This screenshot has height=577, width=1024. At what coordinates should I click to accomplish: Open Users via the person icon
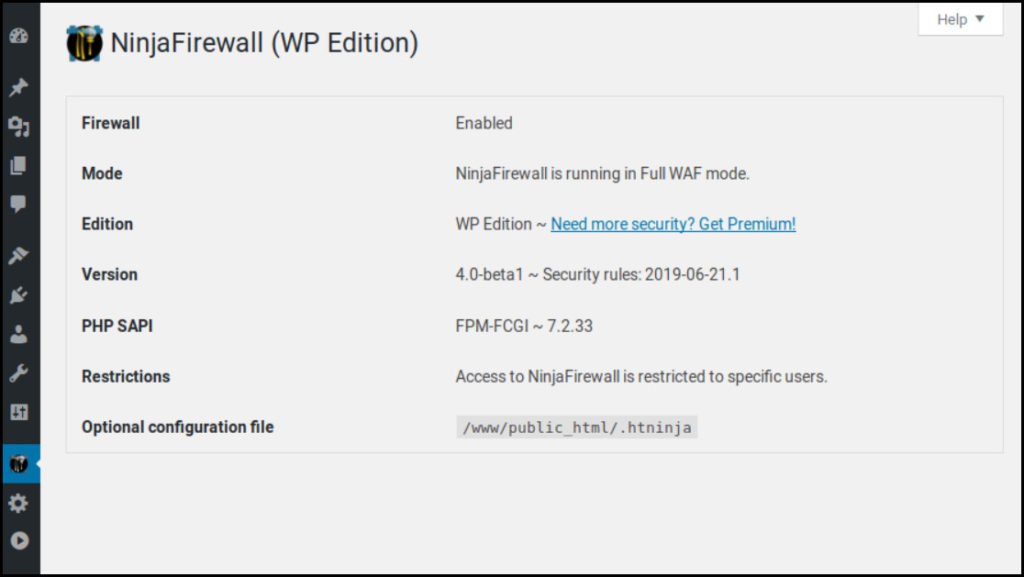[18, 335]
